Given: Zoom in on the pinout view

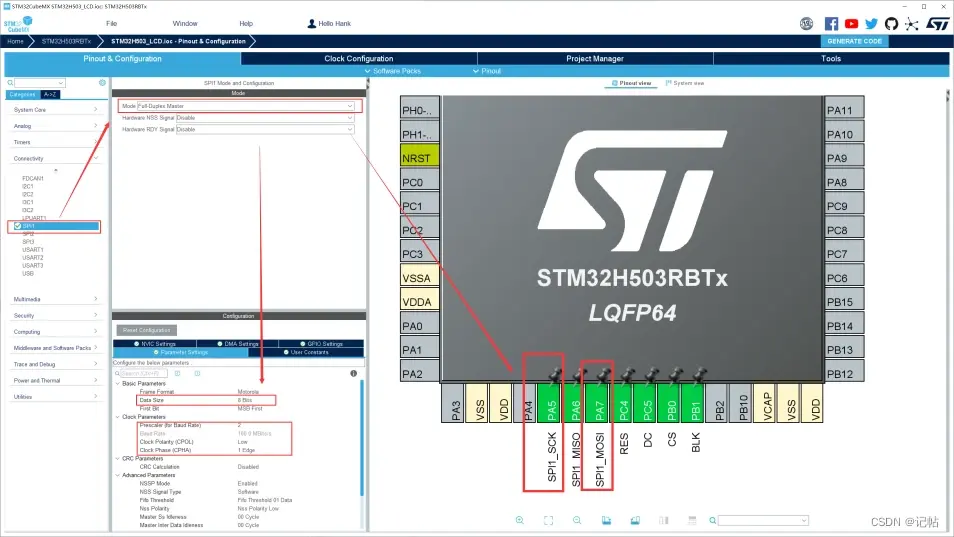Looking at the screenshot, I should [520, 521].
